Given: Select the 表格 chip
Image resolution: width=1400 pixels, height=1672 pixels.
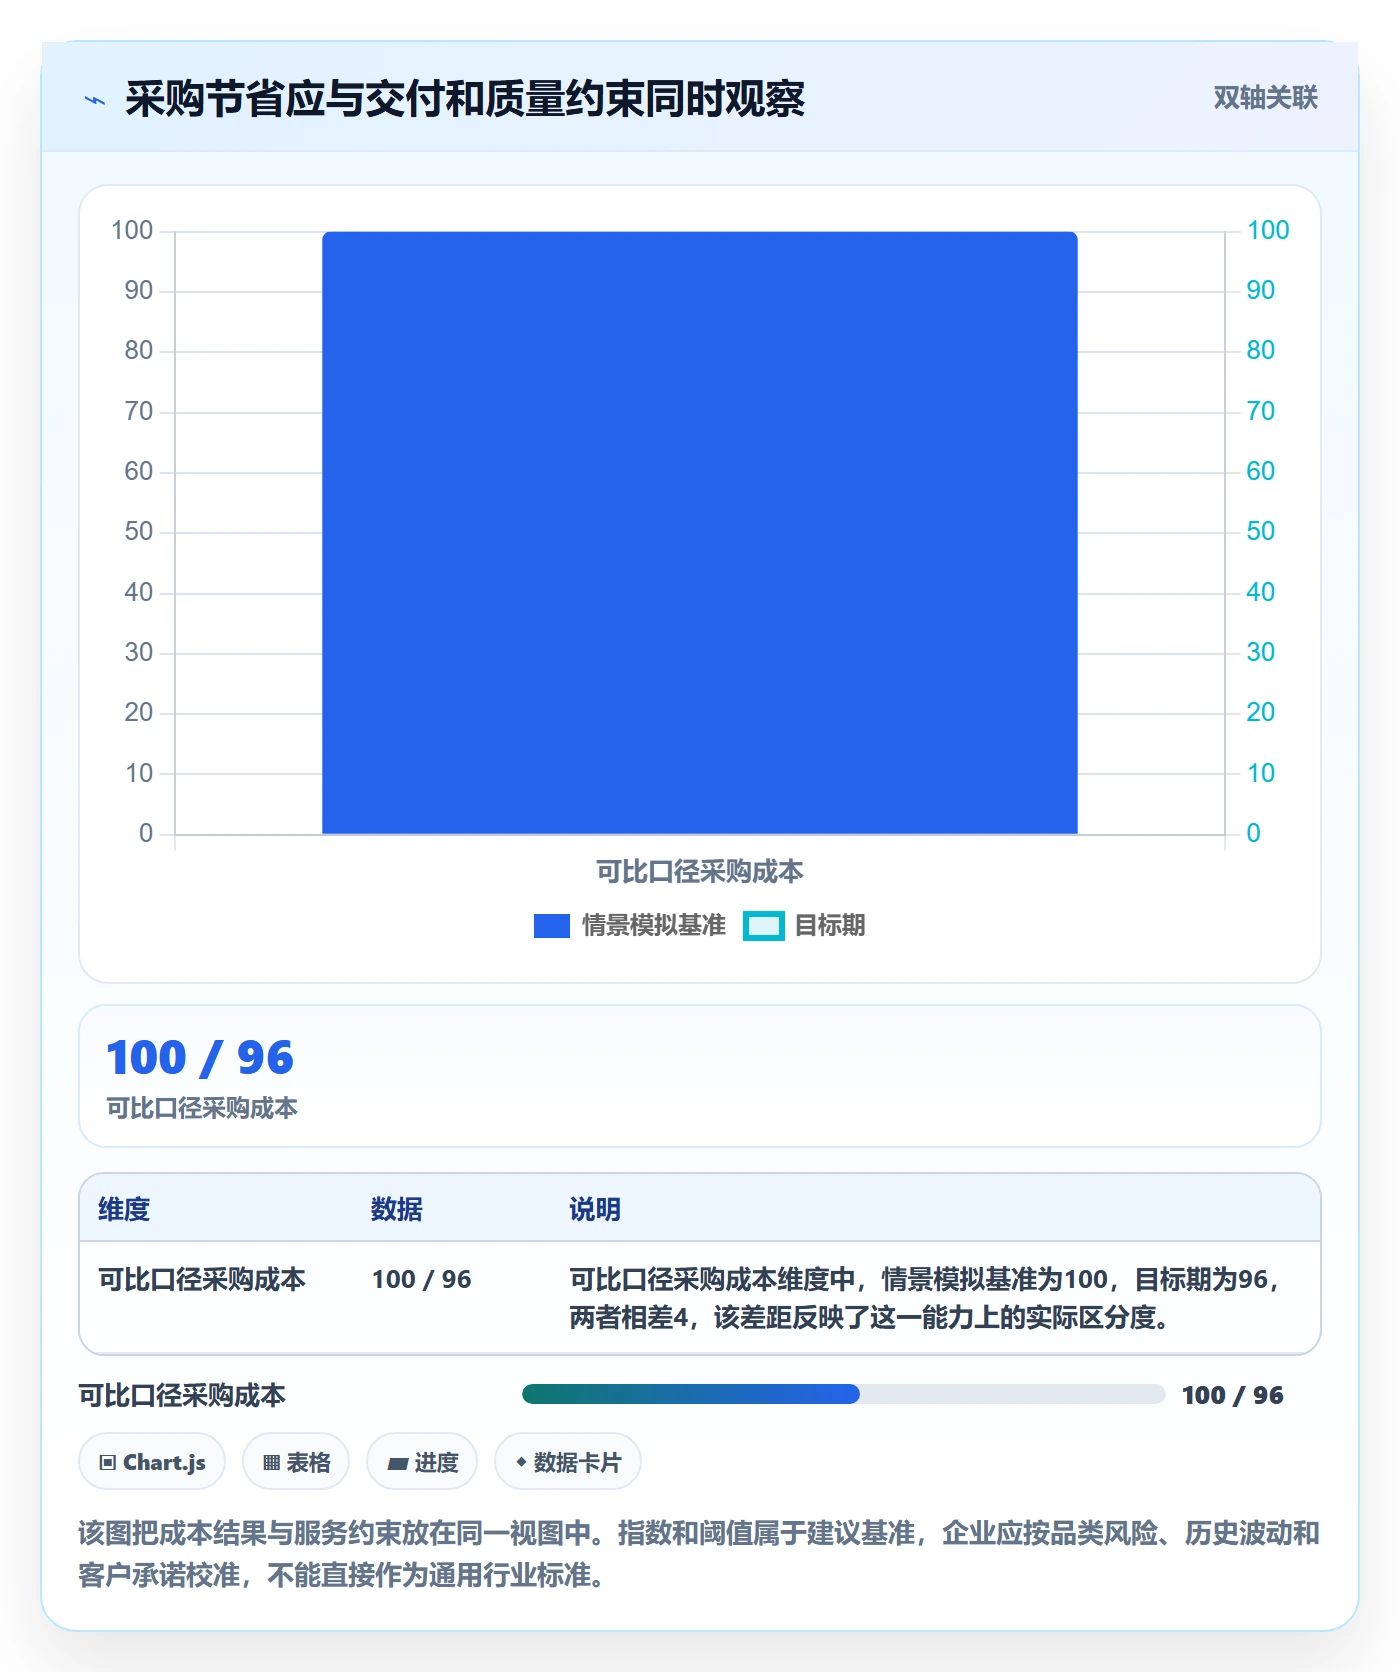Looking at the screenshot, I should pyautogui.click(x=296, y=1462).
